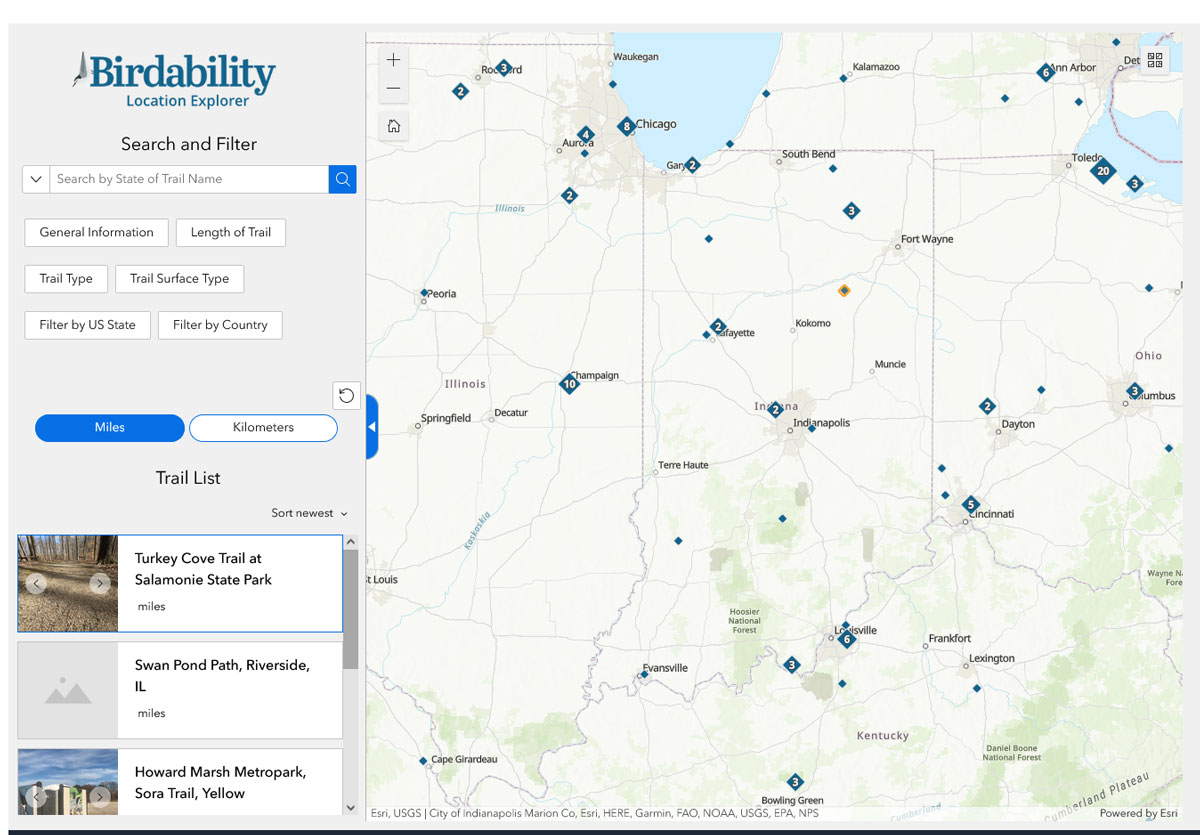Open the General Information filter
Screen dimensions: 1200x835
96,233
